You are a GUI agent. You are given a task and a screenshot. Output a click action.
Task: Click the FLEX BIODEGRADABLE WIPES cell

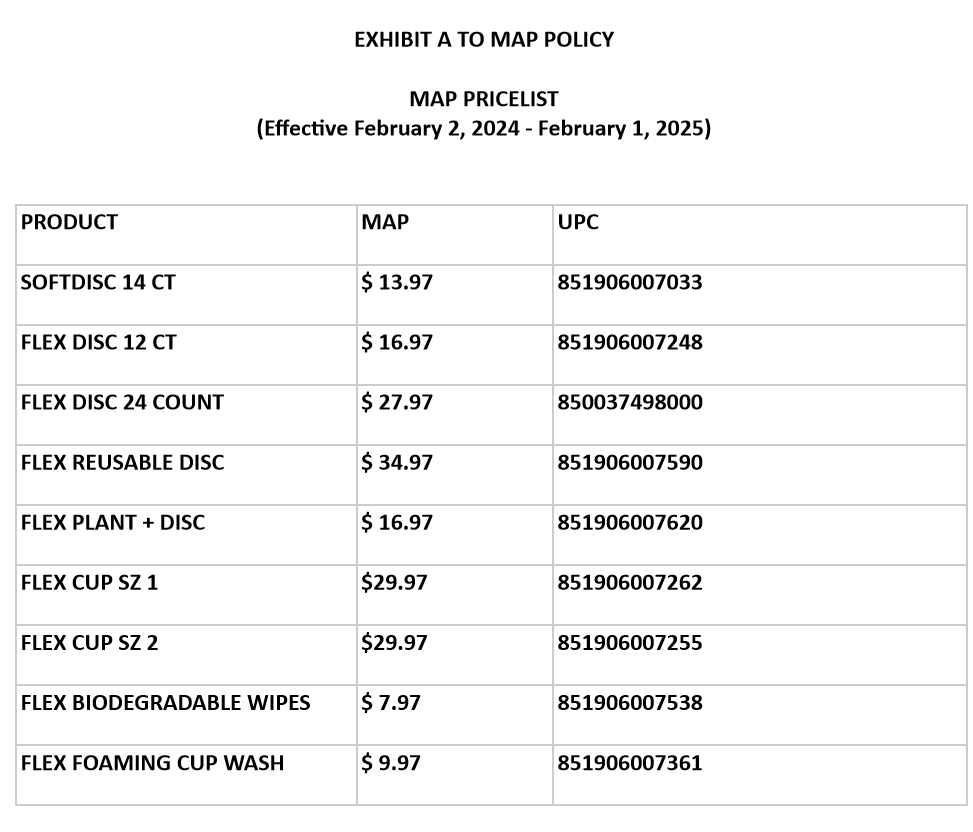pos(165,702)
